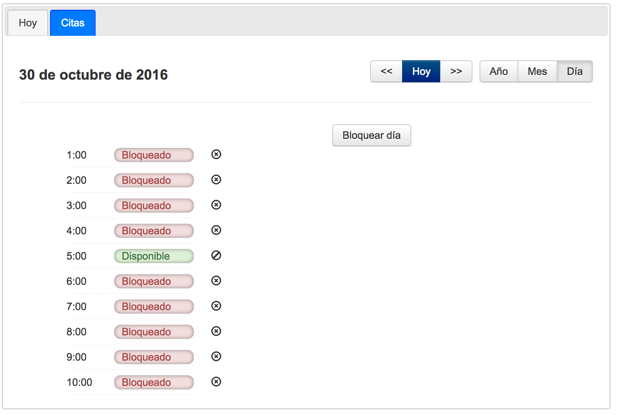
Task: Go to the previous day with <<
Action: tap(386, 71)
